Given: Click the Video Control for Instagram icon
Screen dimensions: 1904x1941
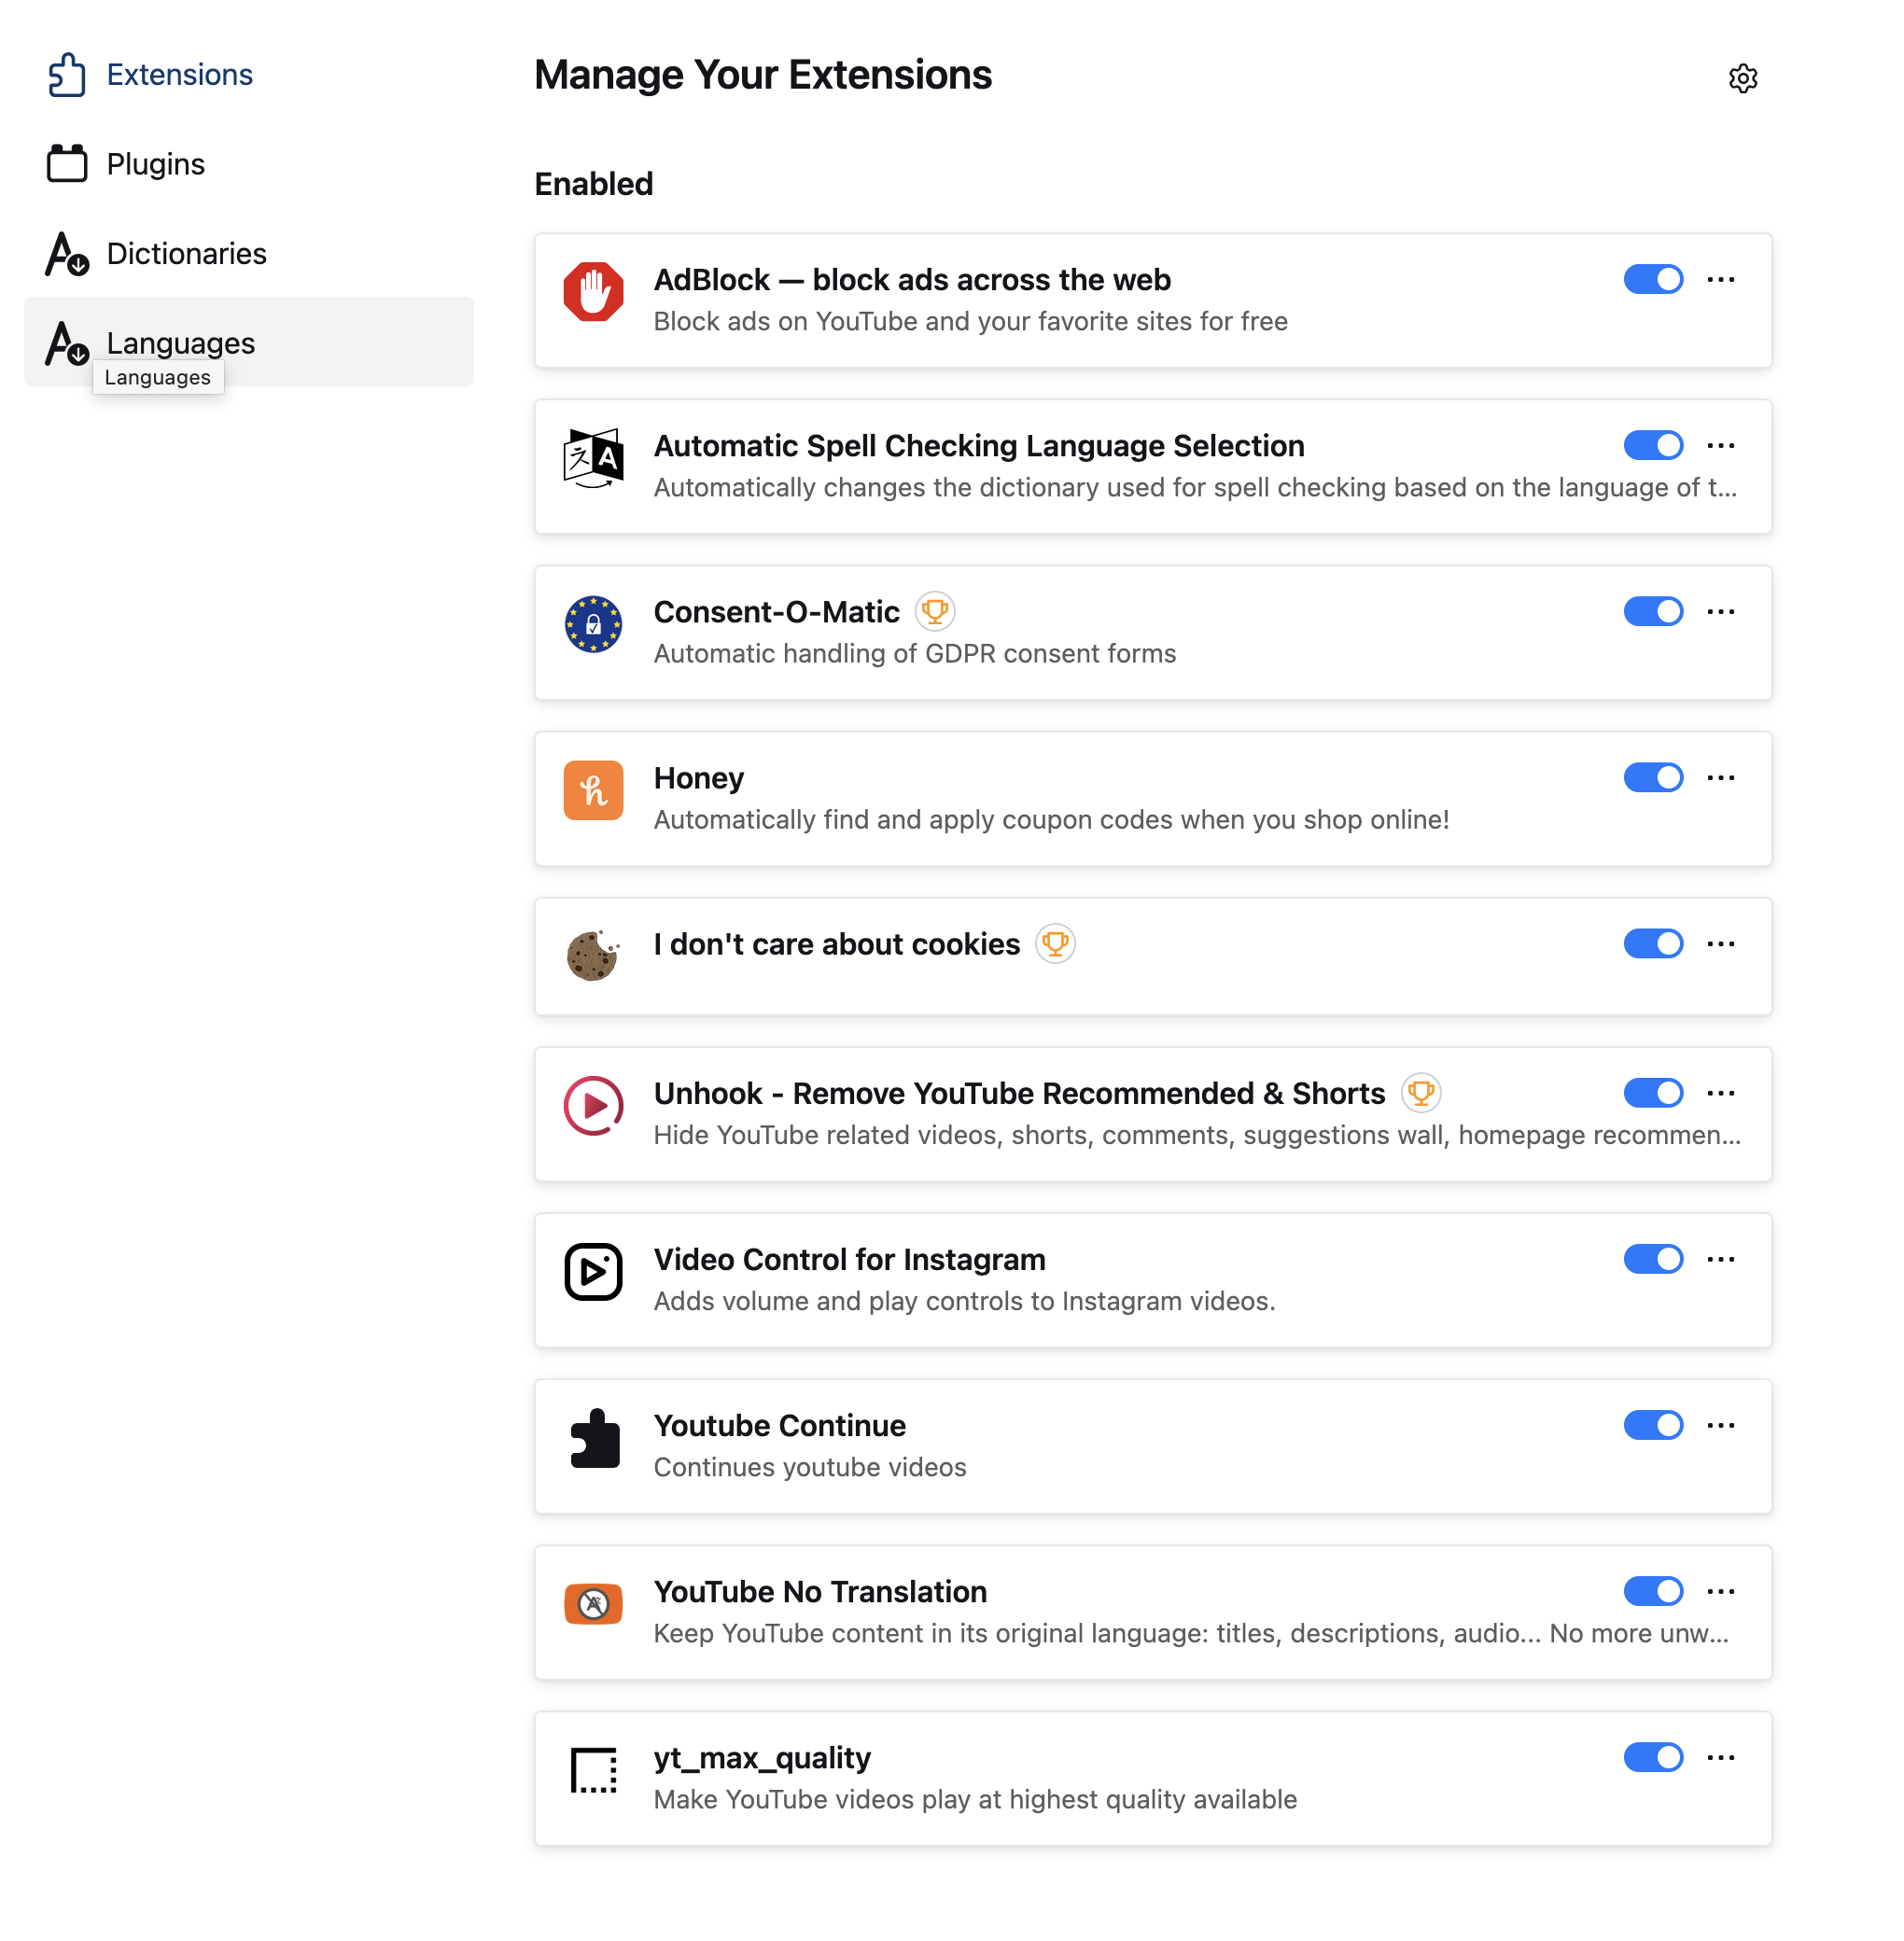Looking at the screenshot, I should [x=593, y=1271].
